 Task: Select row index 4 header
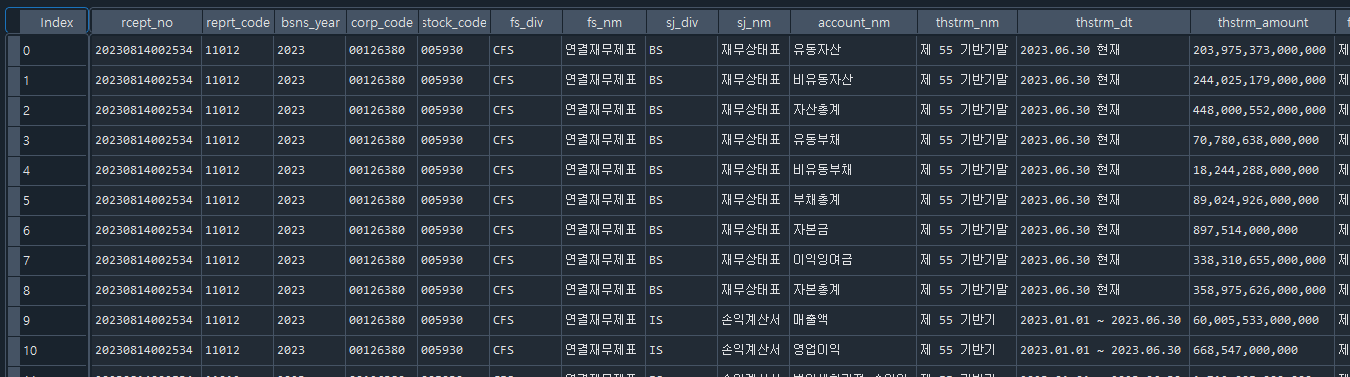point(54,170)
